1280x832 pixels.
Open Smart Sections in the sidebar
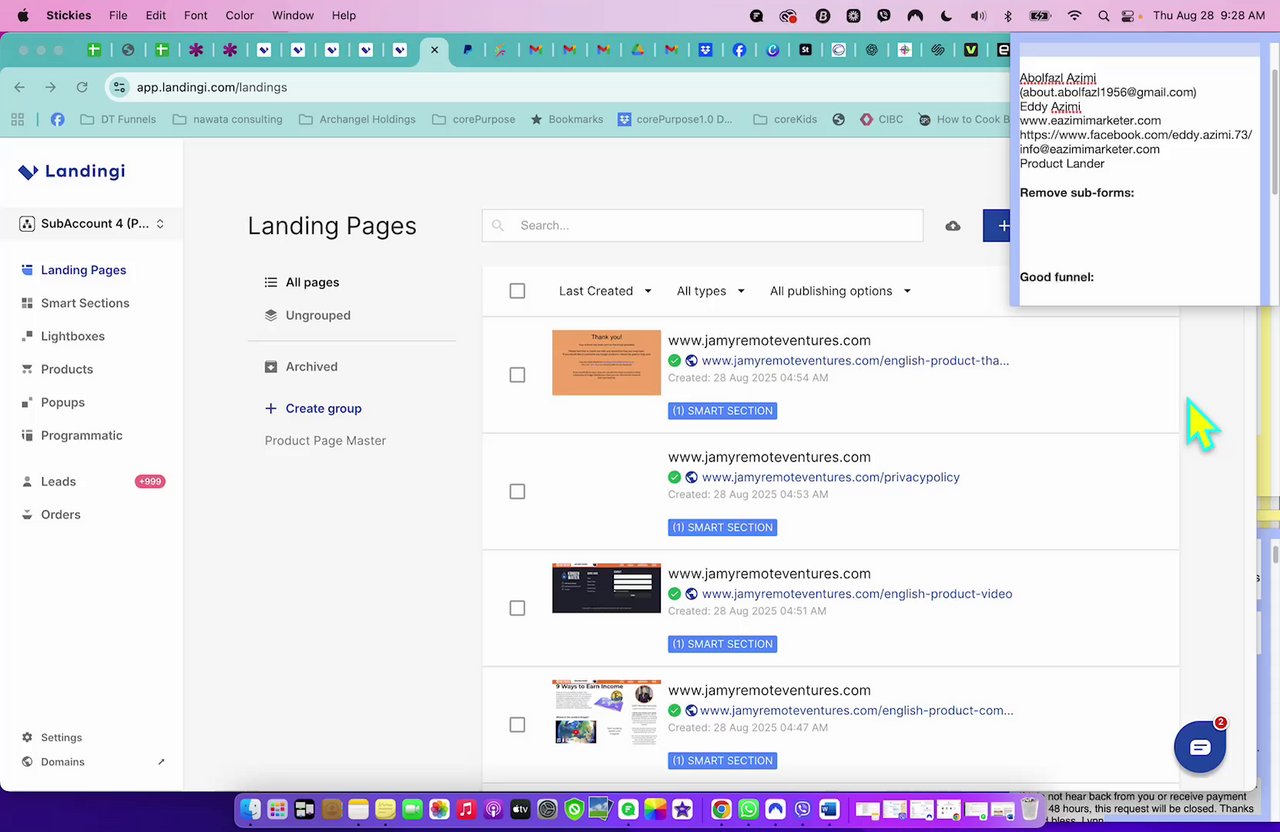pyautogui.click(x=85, y=303)
